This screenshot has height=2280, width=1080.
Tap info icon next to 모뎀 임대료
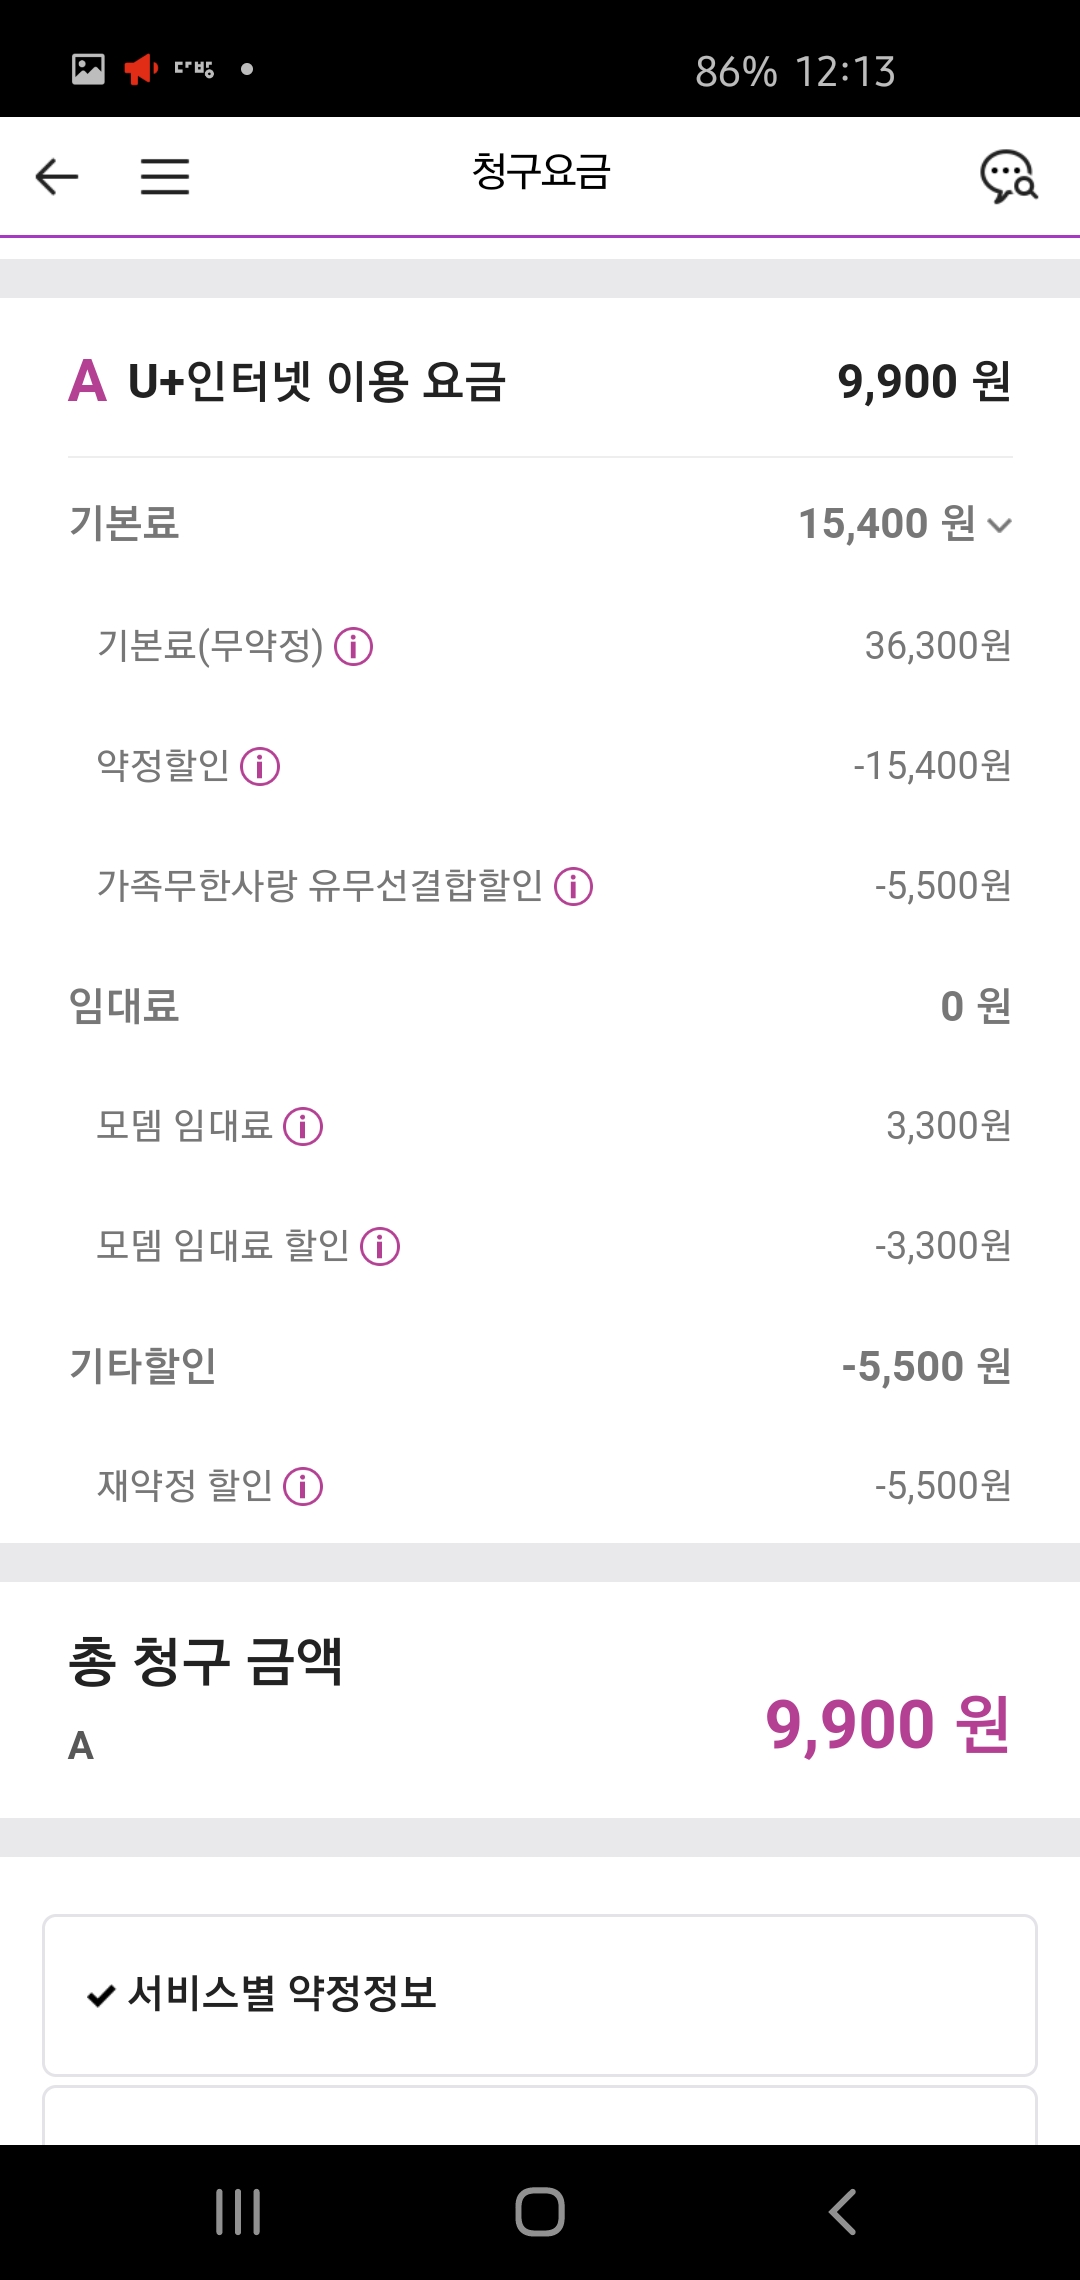tap(303, 1127)
